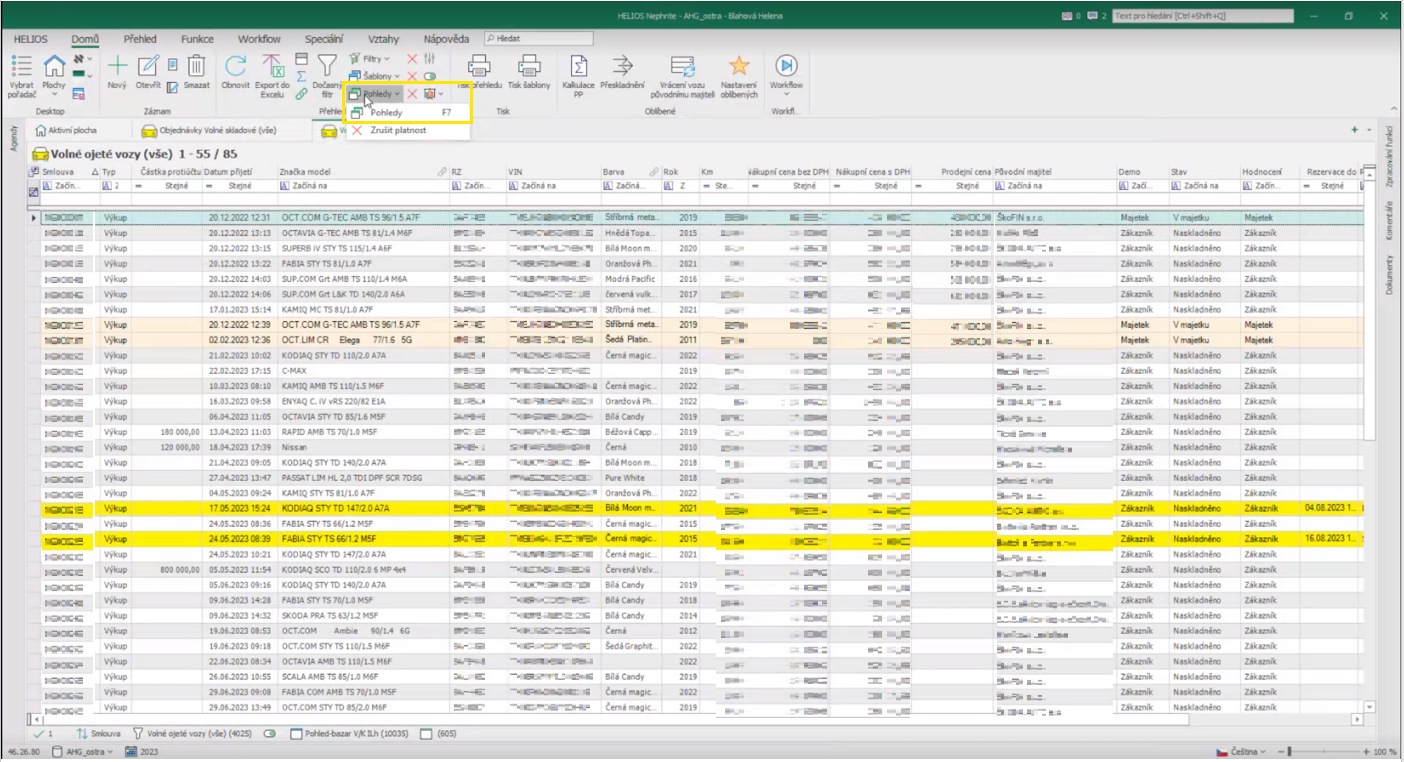Refresh the list with the Obnovit icon
1404x762 pixels.
(236, 66)
